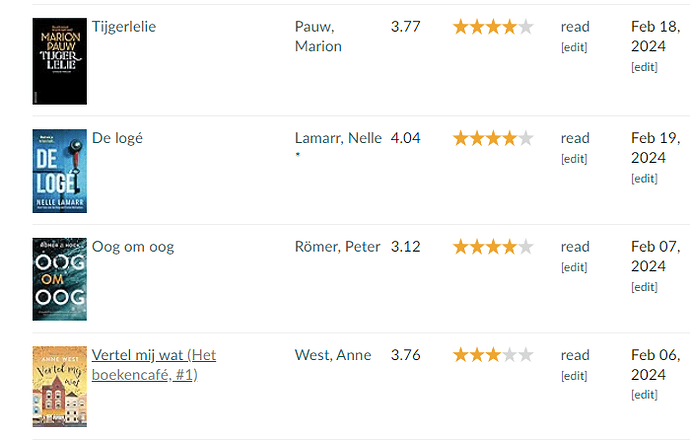Open the Oog om oog title link
Viewport: 690px width, 440px height.
(133, 247)
